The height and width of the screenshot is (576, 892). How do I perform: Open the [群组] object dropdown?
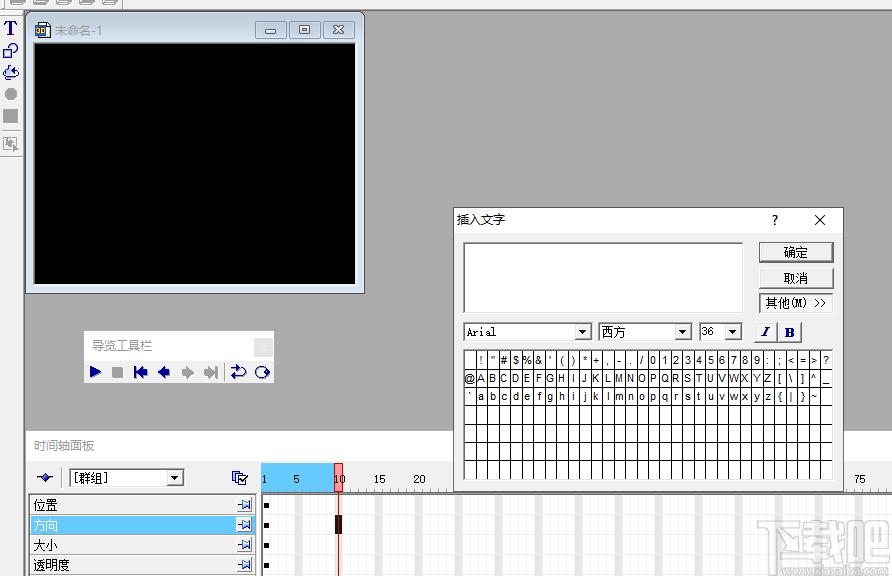[x=175, y=478]
